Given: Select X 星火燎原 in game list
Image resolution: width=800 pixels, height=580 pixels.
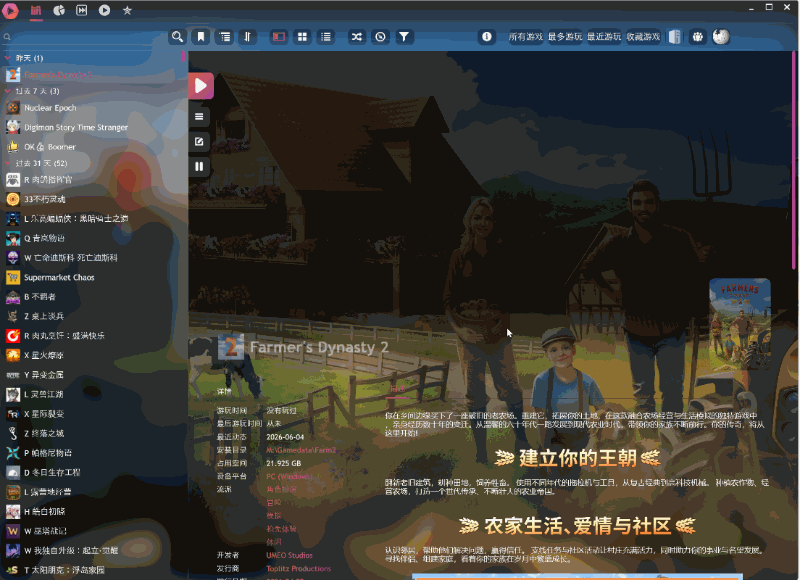Looking at the screenshot, I should tap(92, 355).
